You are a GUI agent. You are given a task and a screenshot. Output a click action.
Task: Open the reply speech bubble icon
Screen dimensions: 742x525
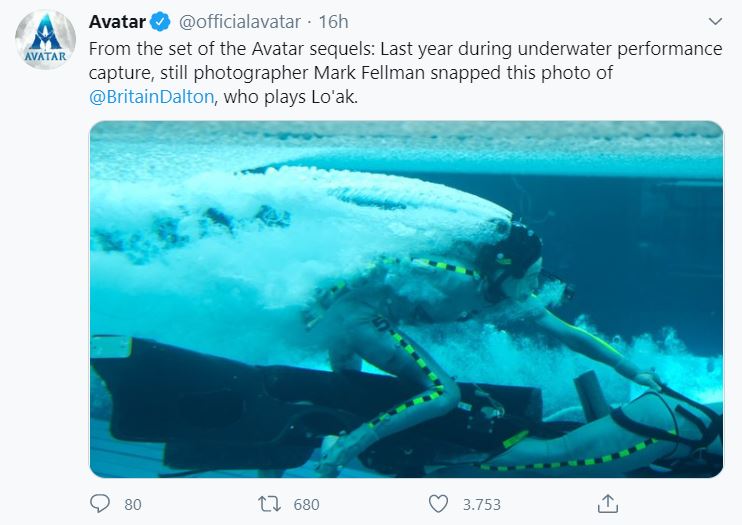[x=100, y=504]
